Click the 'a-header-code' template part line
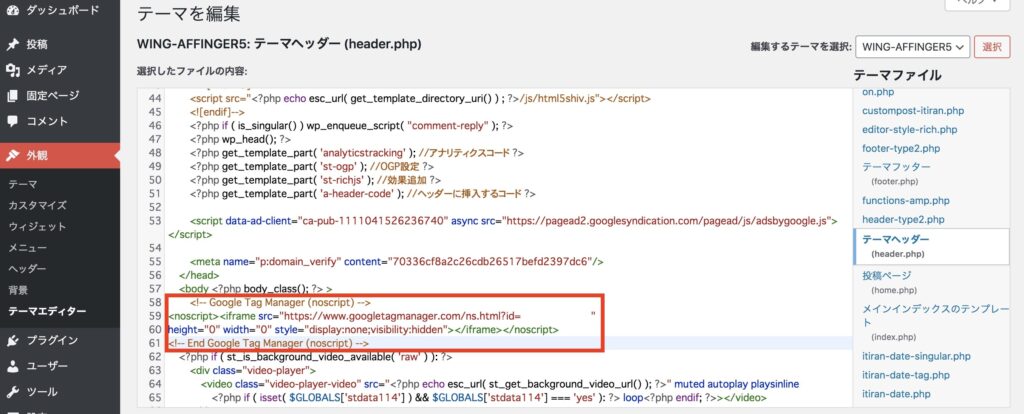The width and height of the screenshot is (1024, 414). tap(363, 194)
